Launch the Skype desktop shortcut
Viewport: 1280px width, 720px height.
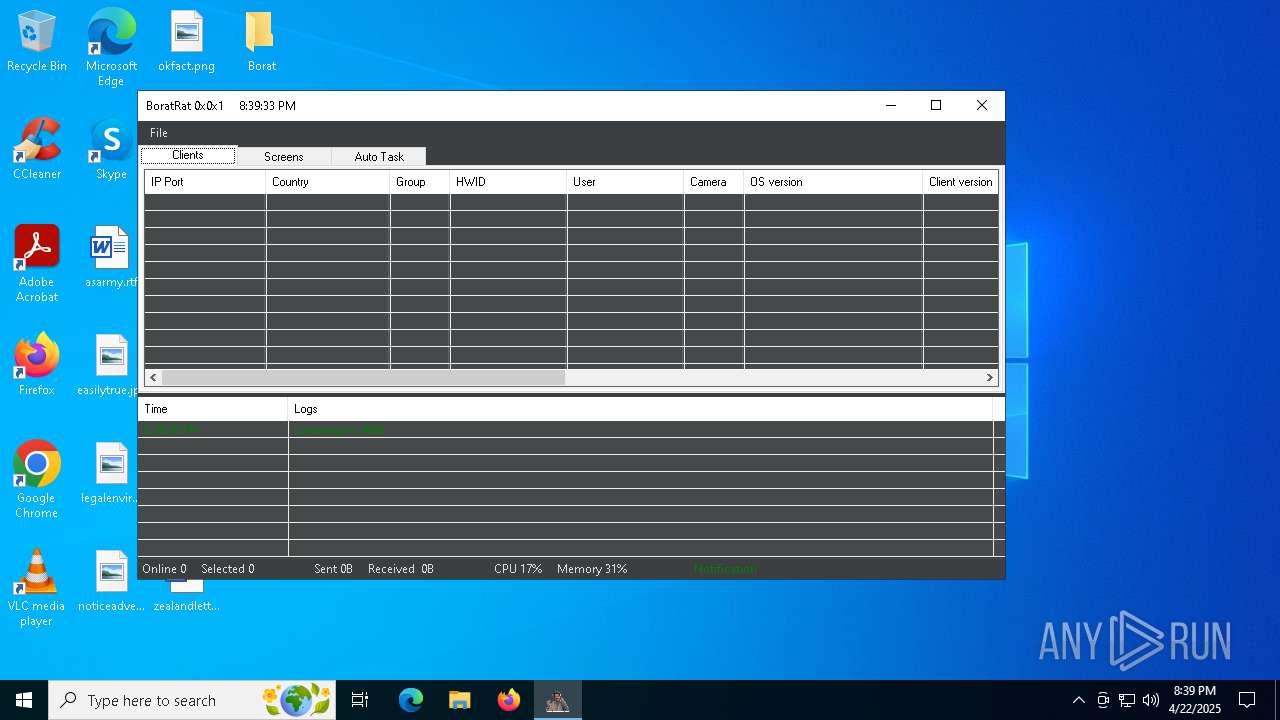111,150
